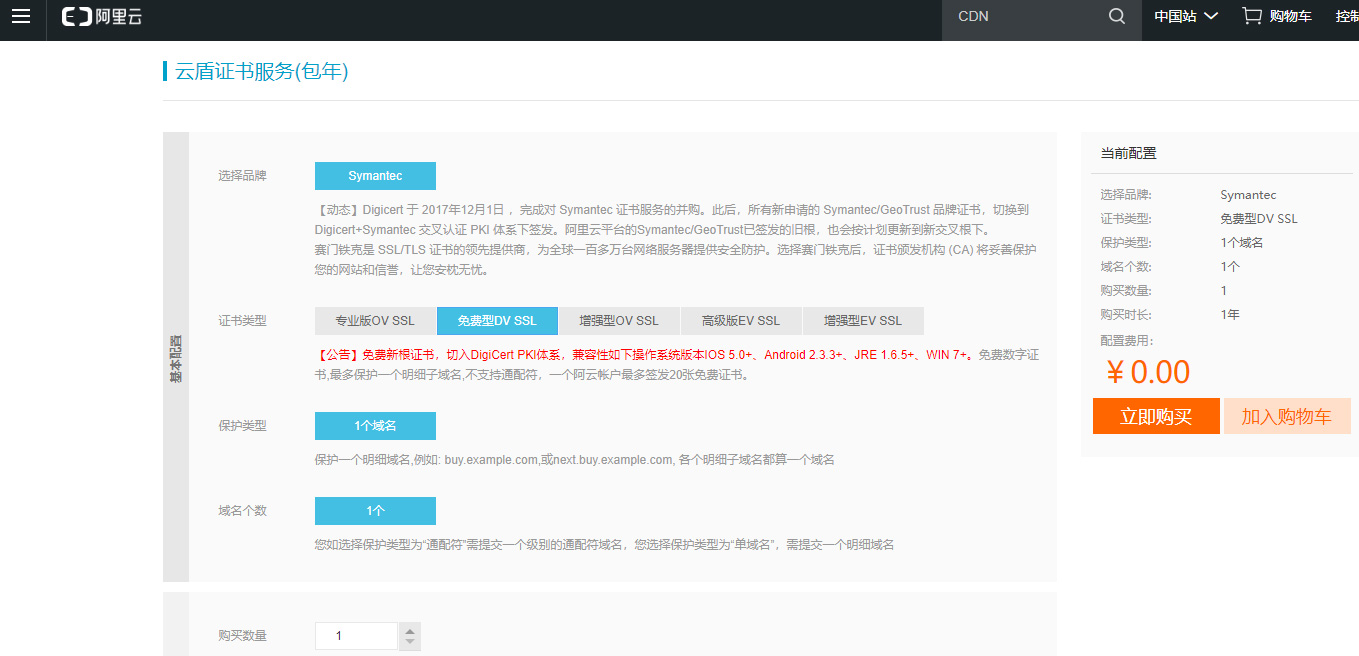Click the 当前配置 panel heading
The image size is (1359, 656).
pyautogui.click(x=1128, y=153)
